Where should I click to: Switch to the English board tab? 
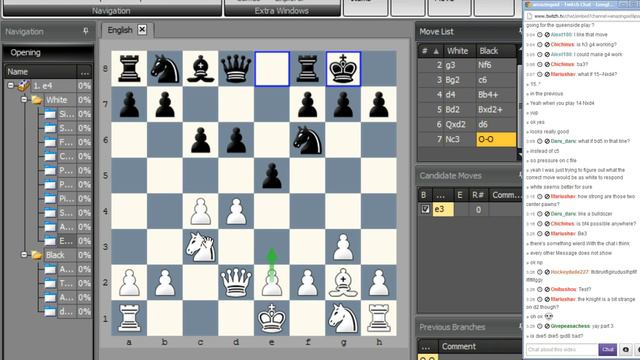(x=120, y=30)
